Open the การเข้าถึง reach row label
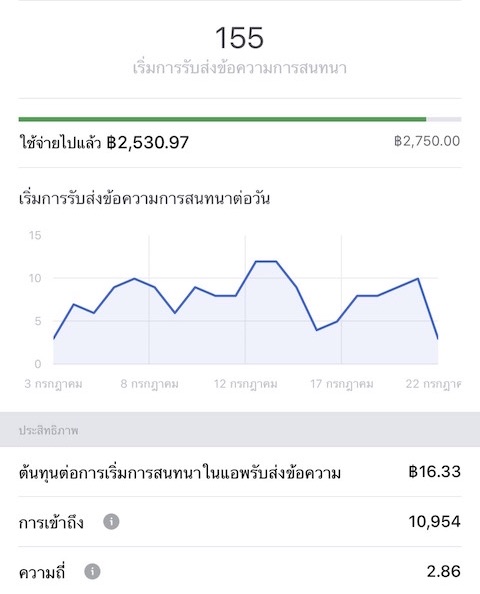This screenshot has height=594, width=480. tap(51, 523)
